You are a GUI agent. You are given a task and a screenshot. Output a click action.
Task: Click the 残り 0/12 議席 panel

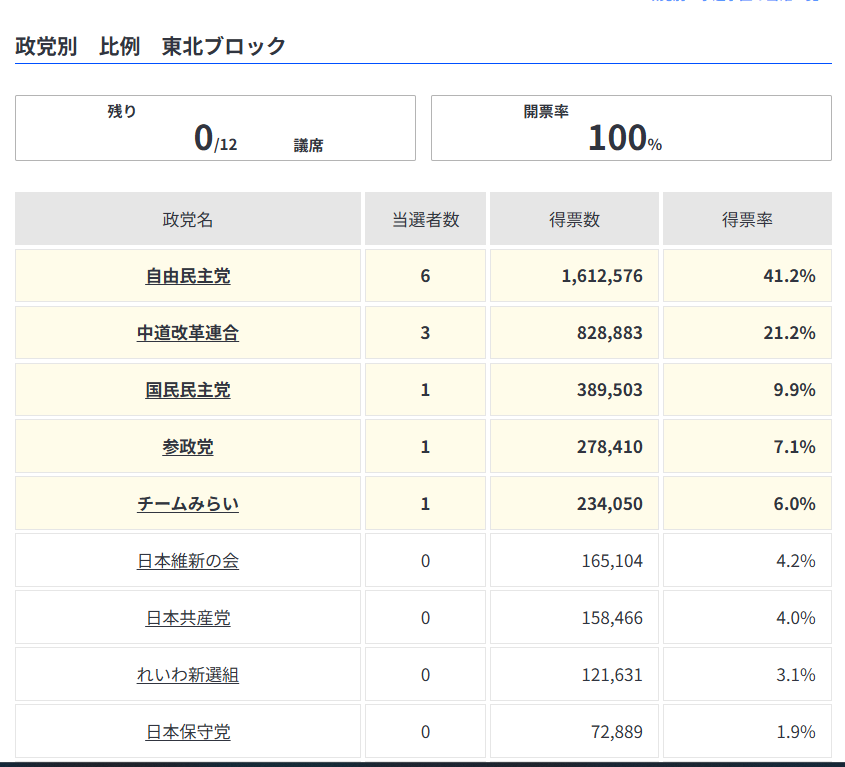[x=214, y=128]
